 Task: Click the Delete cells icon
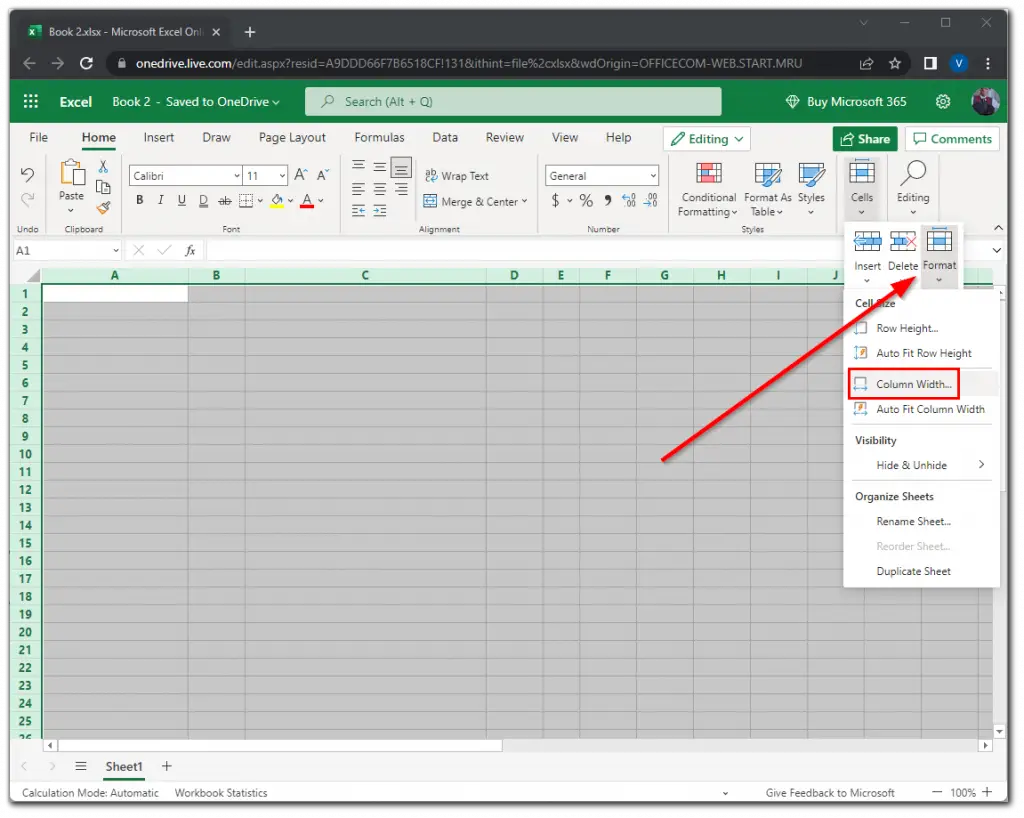(x=902, y=240)
